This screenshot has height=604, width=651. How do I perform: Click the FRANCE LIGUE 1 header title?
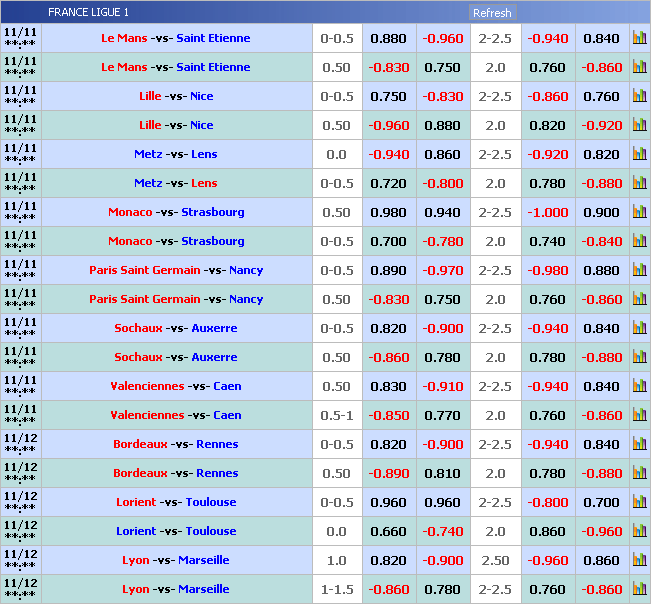tap(88, 13)
